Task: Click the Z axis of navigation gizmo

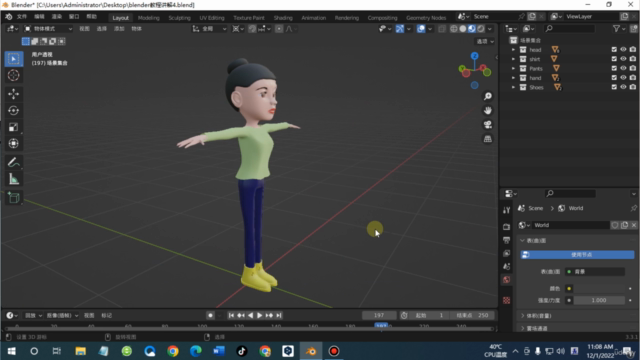Action: point(474,56)
